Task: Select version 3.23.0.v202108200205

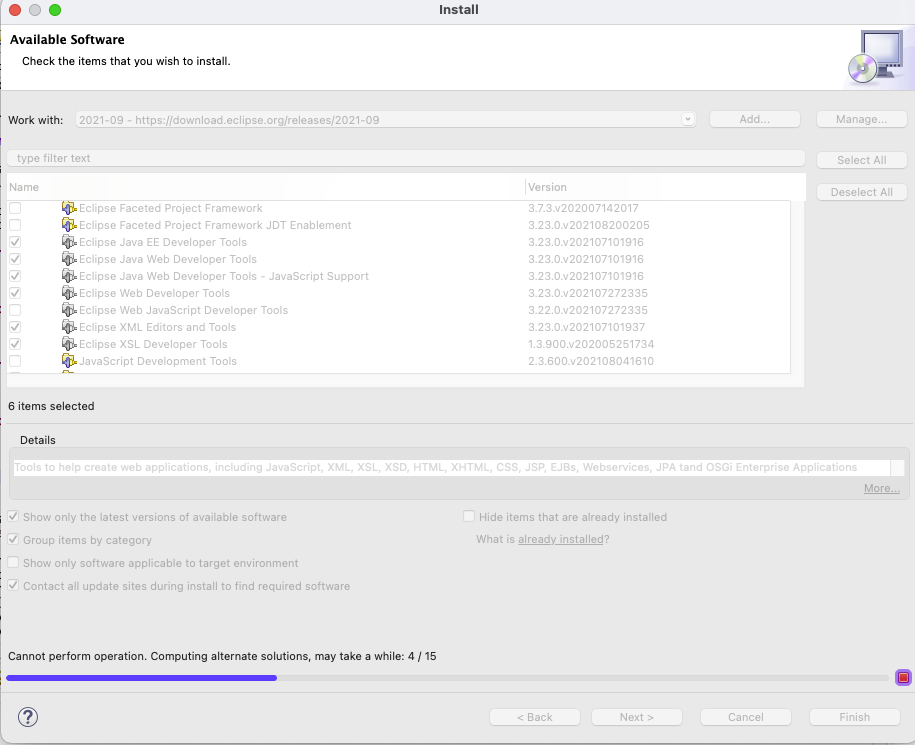Action: [588, 225]
